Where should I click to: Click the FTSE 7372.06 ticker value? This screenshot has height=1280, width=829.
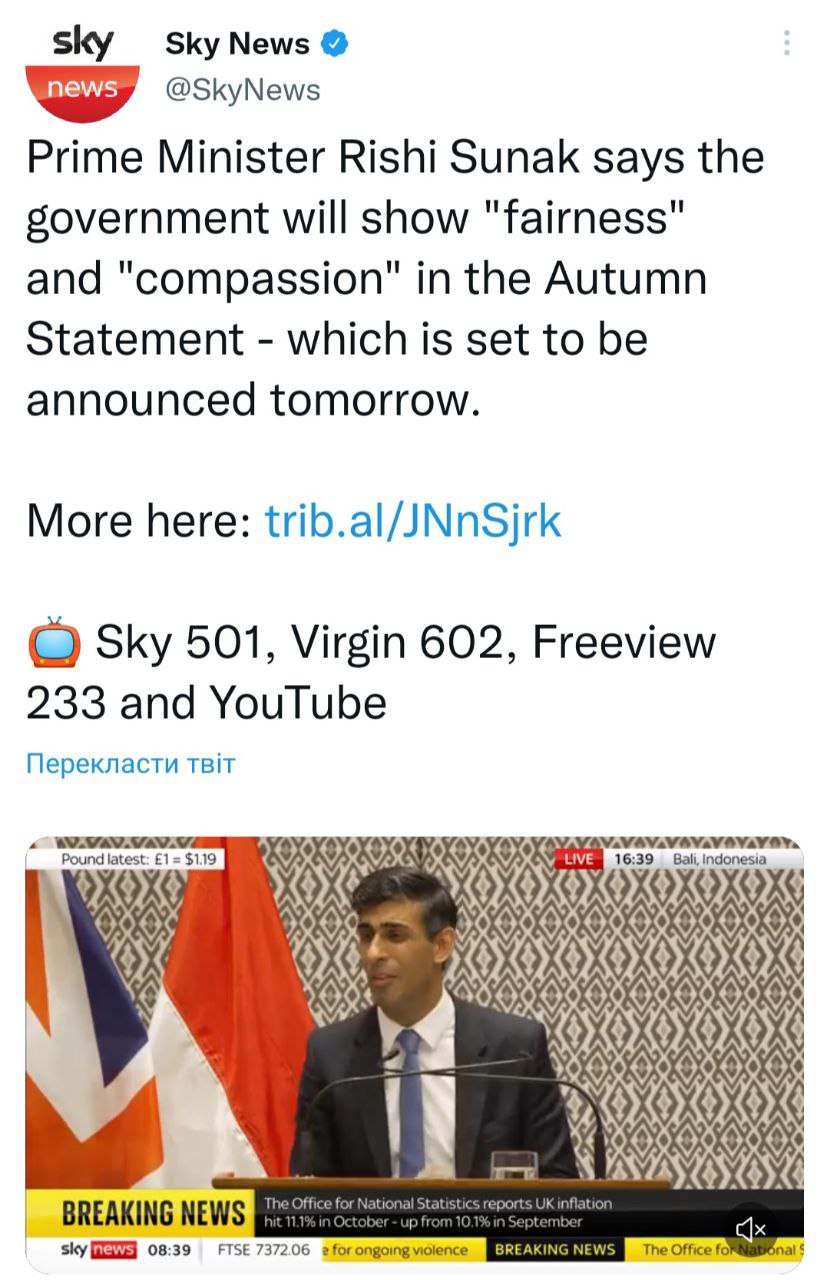(264, 1250)
